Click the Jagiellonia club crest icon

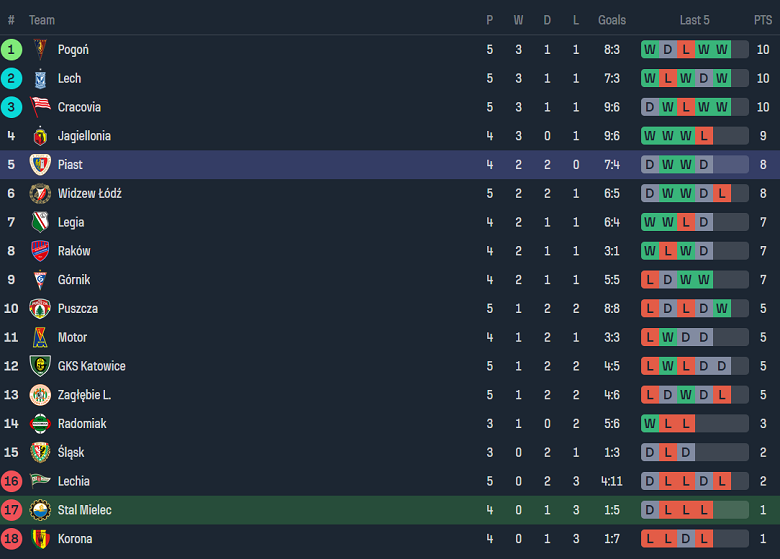pyautogui.click(x=40, y=136)
